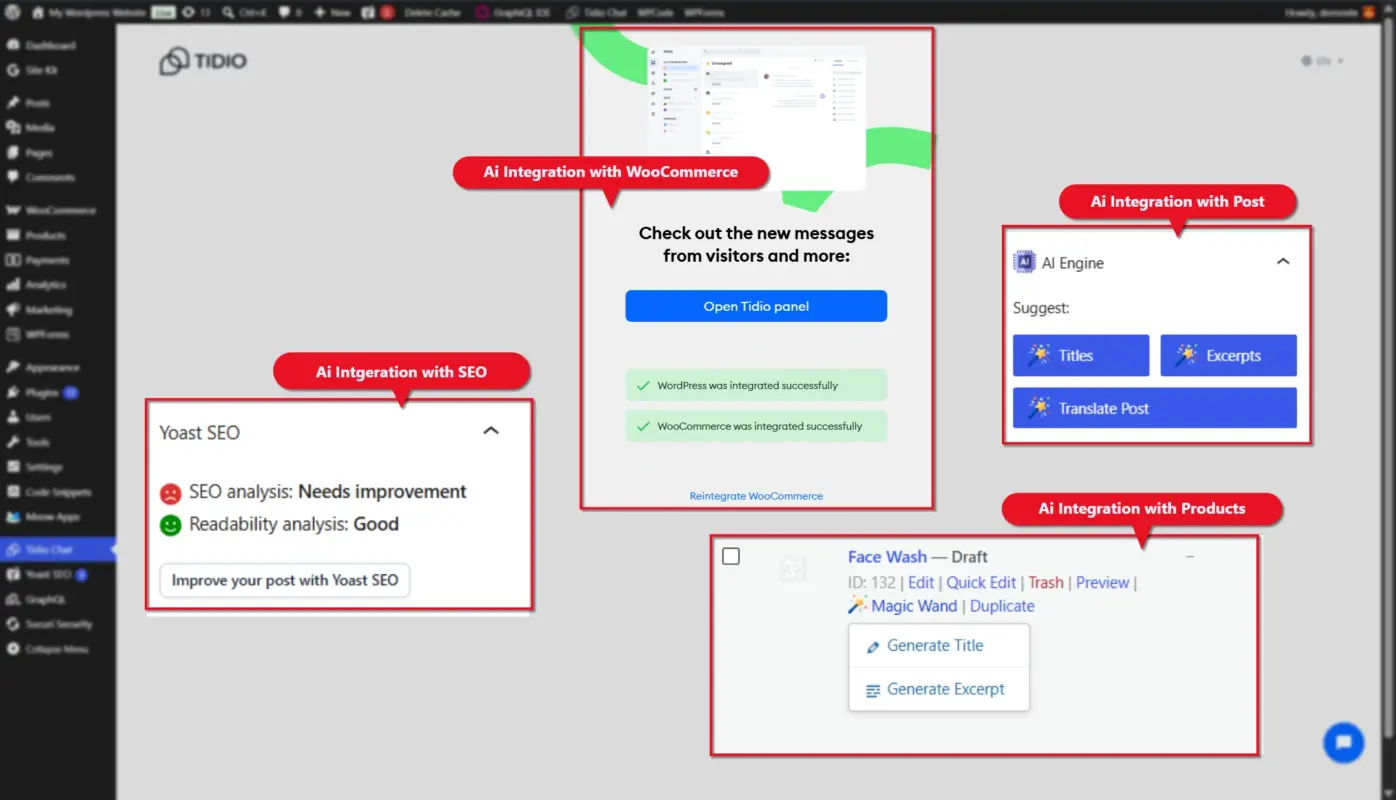Open the New content menu in admin bar
The image size is (1396, 800).
332,13
